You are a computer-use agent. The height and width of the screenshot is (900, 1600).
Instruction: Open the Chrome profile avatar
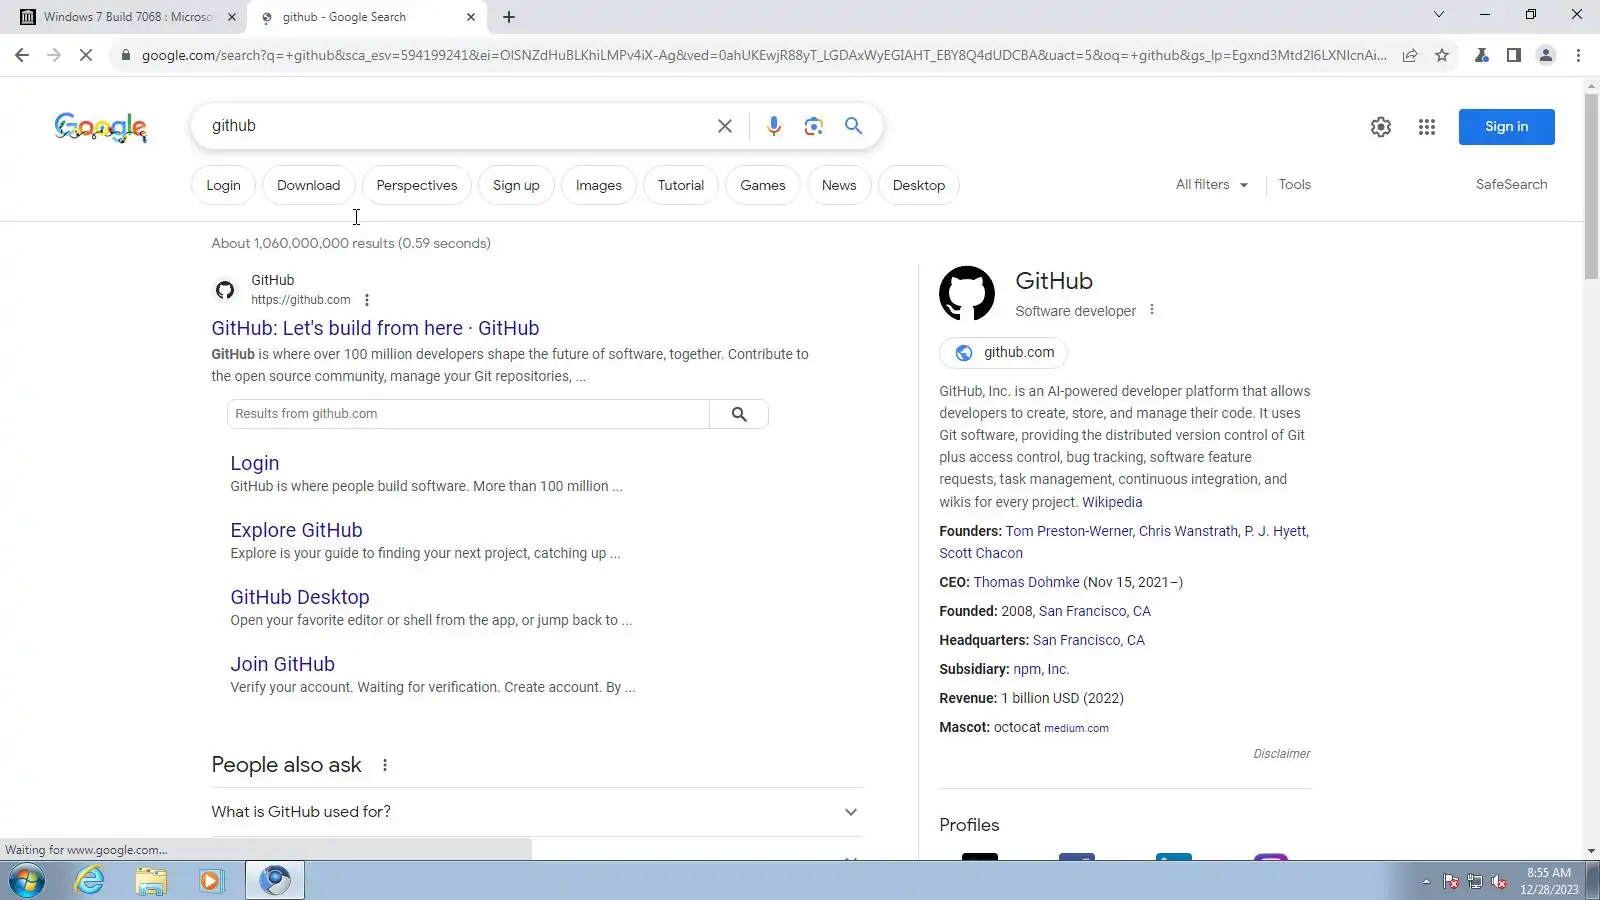(x=1546, y=56)
